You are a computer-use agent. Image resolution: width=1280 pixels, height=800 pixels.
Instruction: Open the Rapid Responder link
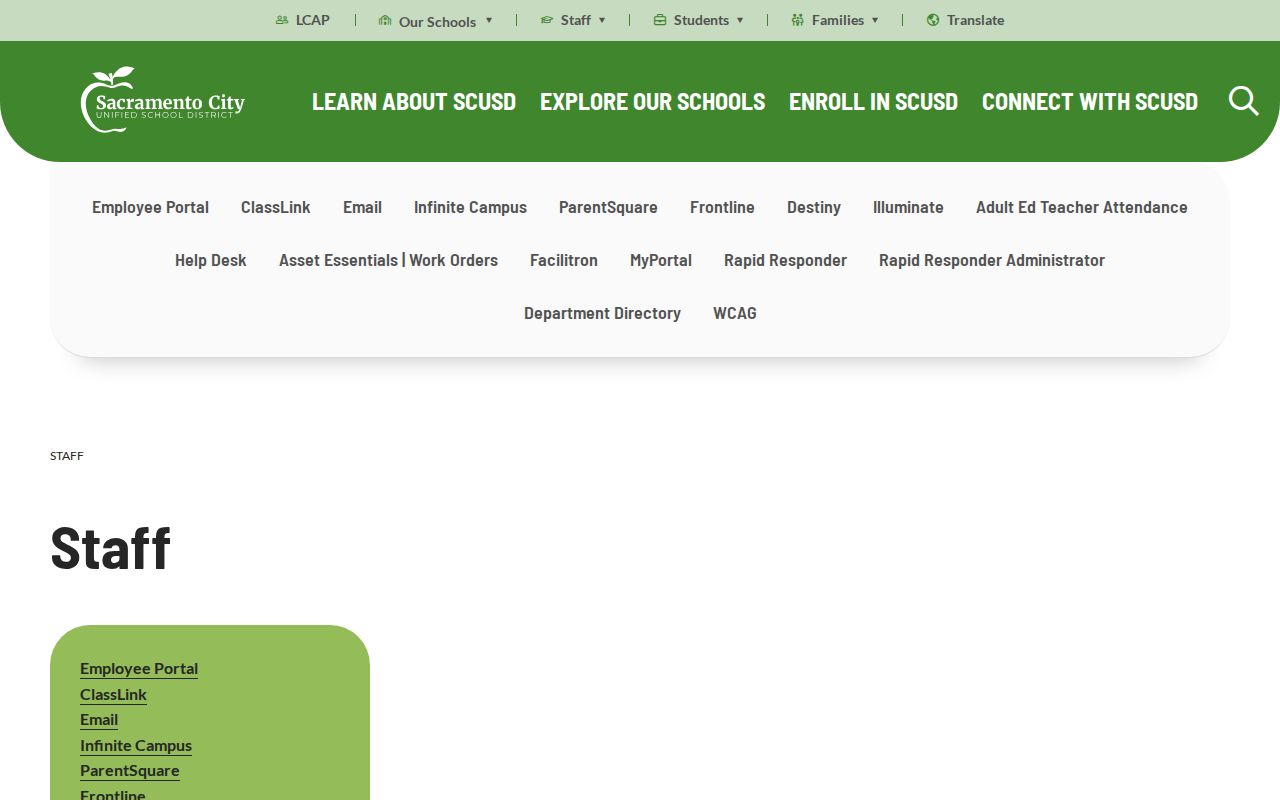[785, 260]
